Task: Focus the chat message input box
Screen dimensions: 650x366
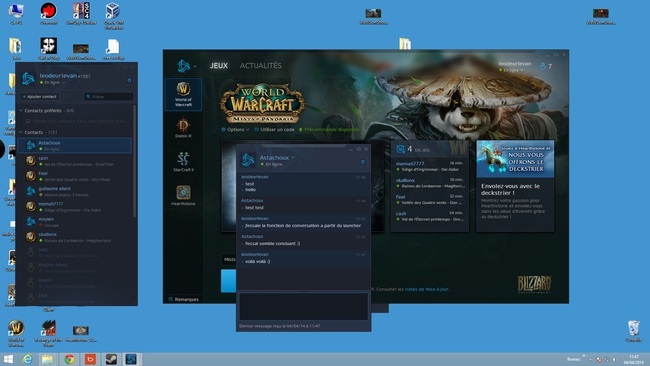Action: click(x=303, y=306)
